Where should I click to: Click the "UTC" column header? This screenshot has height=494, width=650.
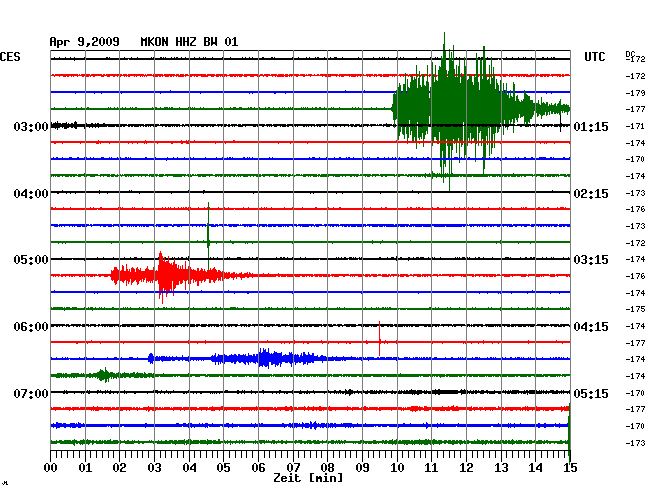pyautogui.click(x=595, y=57)
